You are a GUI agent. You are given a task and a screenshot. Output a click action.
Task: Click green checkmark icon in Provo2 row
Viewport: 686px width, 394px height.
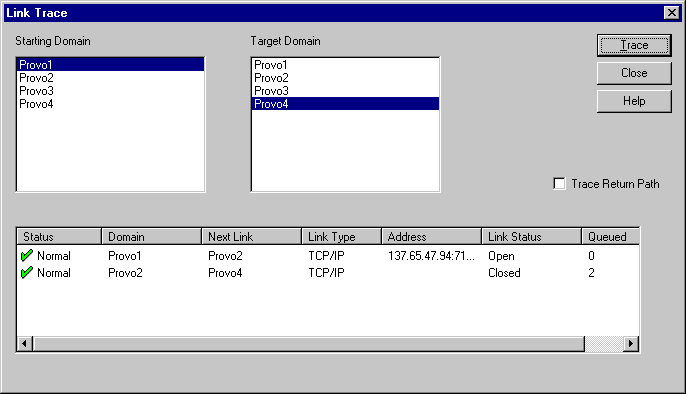(27, 272)
